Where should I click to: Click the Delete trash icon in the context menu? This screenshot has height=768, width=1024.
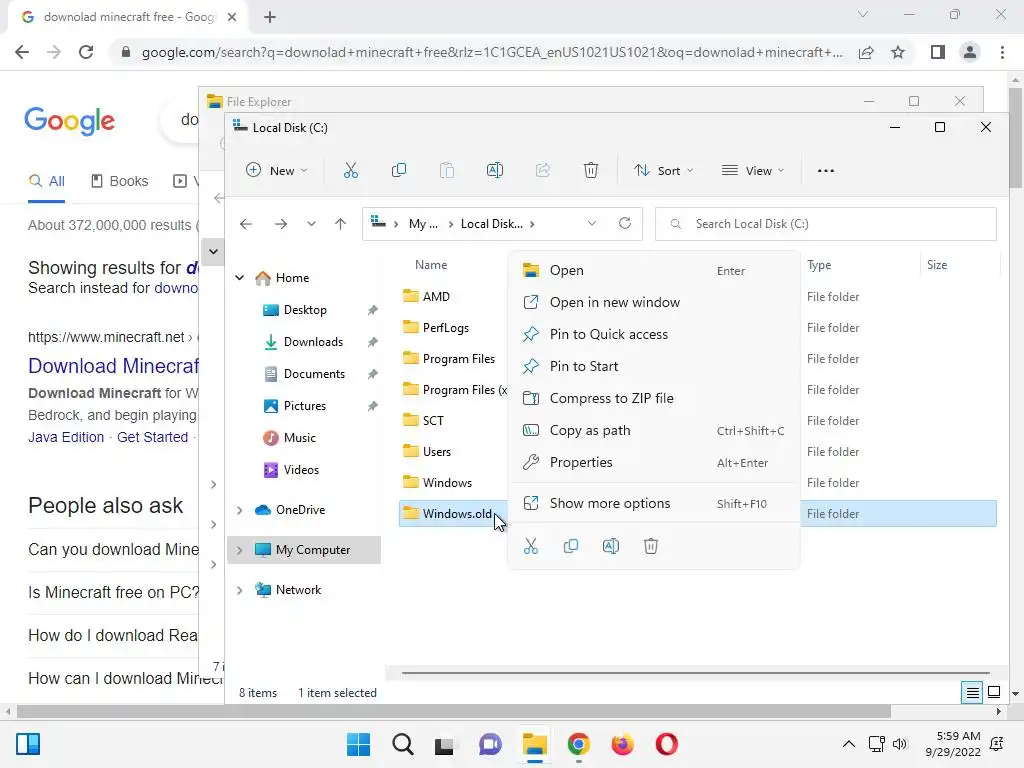650,546
